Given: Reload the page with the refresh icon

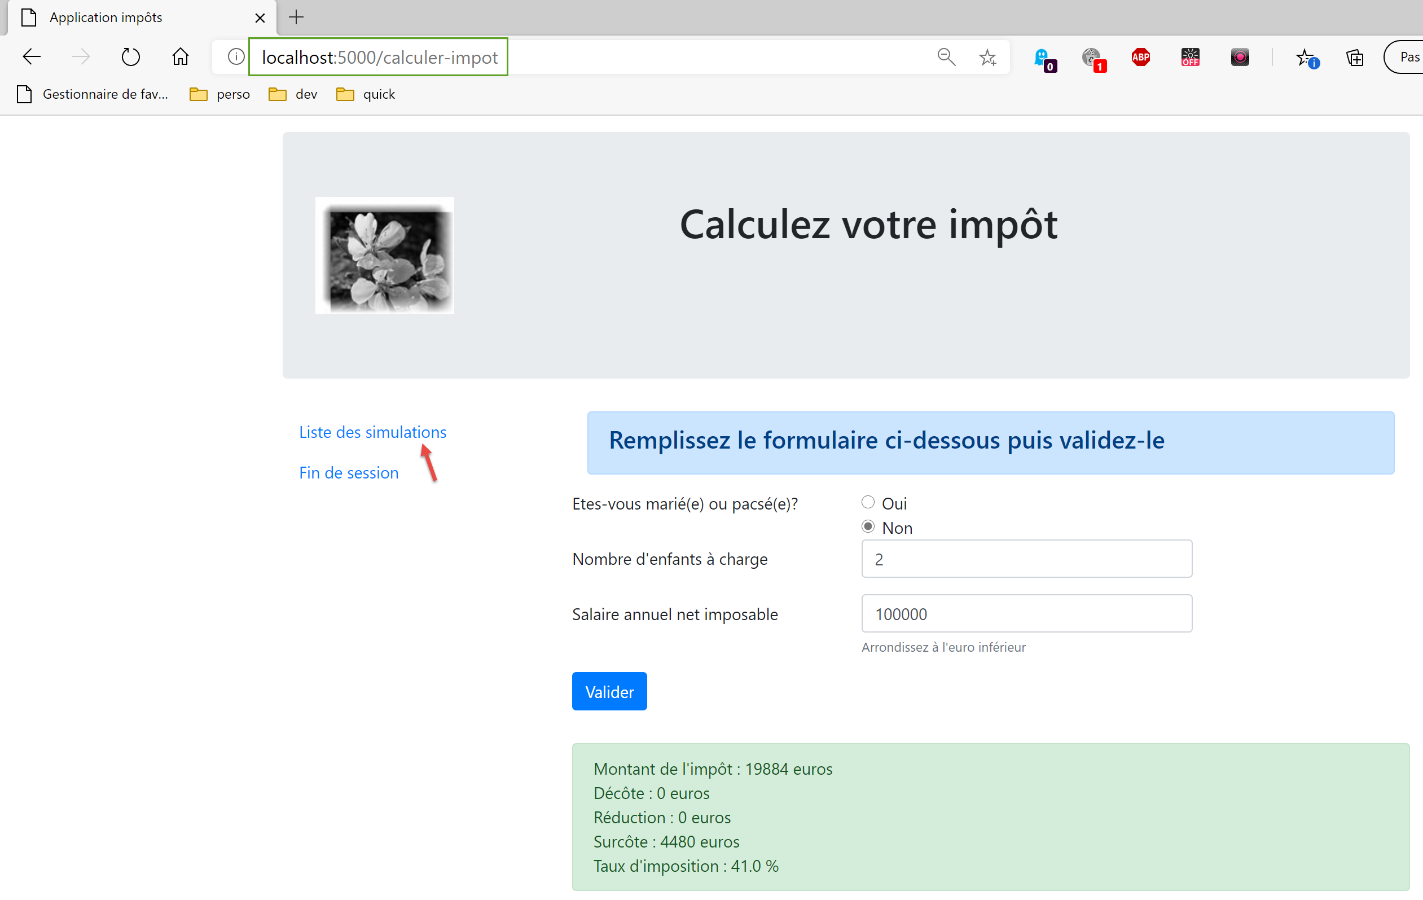Looking at the screenshot, I should [131, 57].
